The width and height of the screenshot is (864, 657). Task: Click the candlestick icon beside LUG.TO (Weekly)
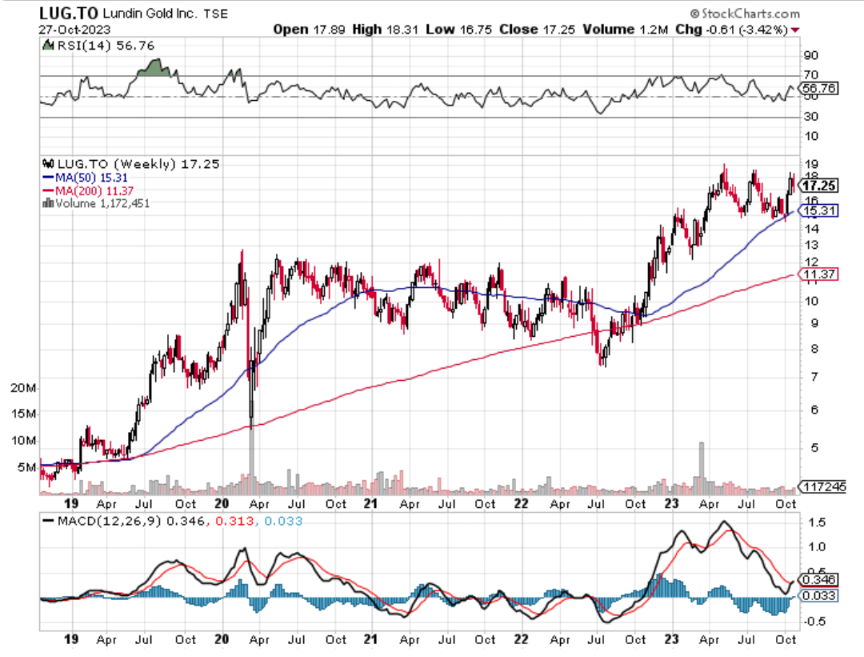(x=48, y=164)
